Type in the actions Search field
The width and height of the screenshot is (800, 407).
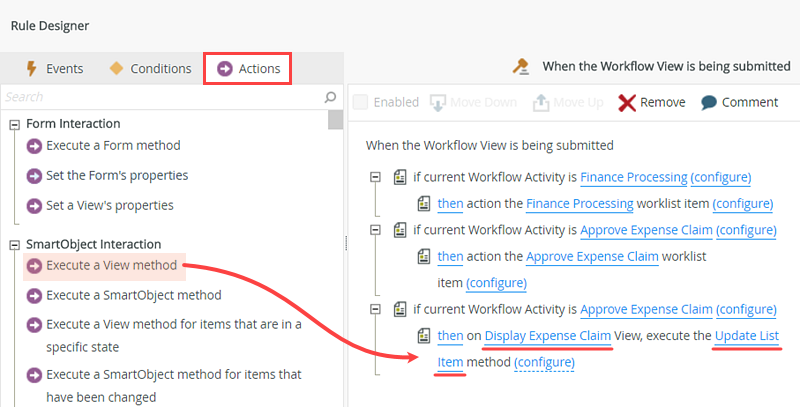click(160, 97)
